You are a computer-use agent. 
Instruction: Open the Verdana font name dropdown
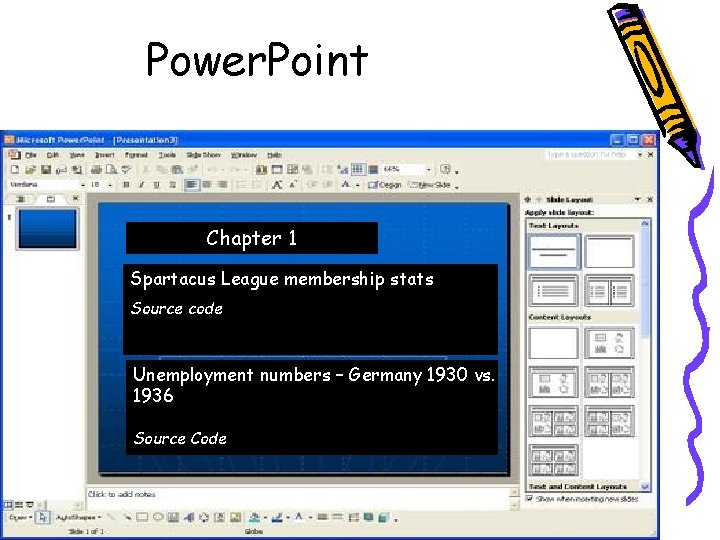pos(83,185)
